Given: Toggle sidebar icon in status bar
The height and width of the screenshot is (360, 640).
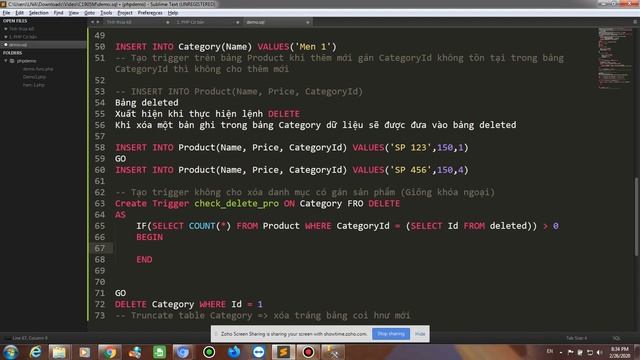Looking at the screenshot, I should tap(7, 338).
